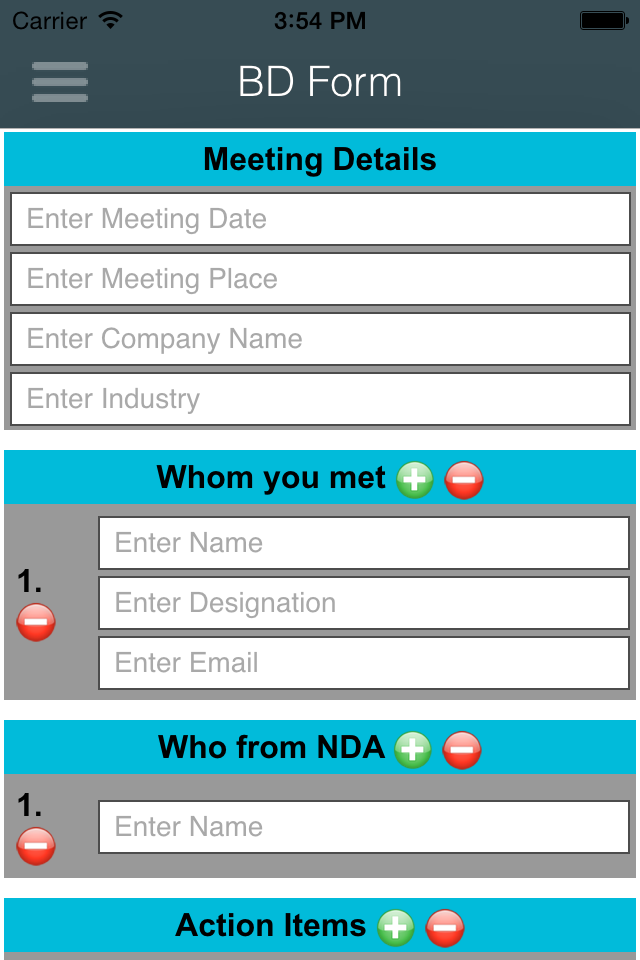Delete entry 1 under Who from NDA
The width and height of the screenshot is (640, 960).
click(36, 846)
